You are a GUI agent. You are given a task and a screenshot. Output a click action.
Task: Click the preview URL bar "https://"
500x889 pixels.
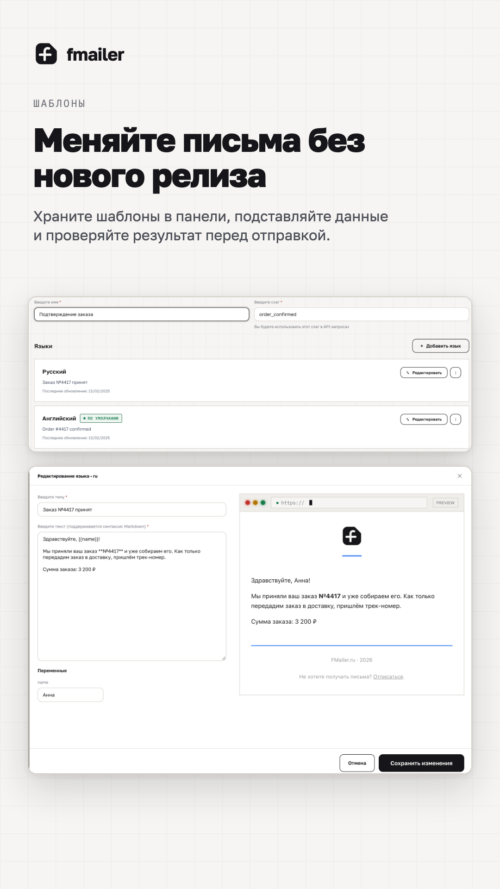coord(349,502)
